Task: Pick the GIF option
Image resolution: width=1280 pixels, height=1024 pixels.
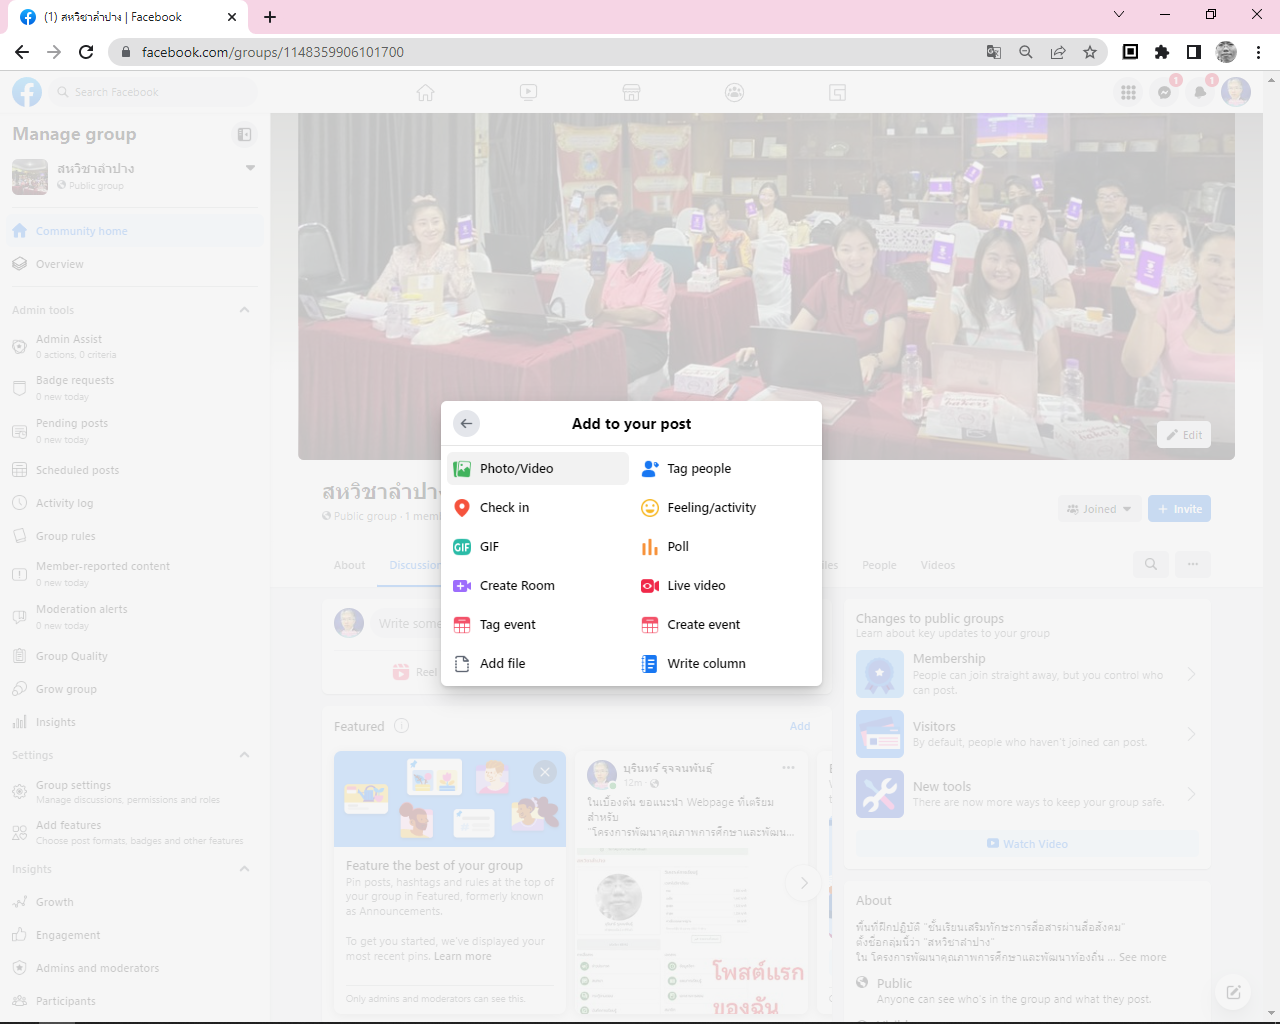Action: click(x=539, y=546)
